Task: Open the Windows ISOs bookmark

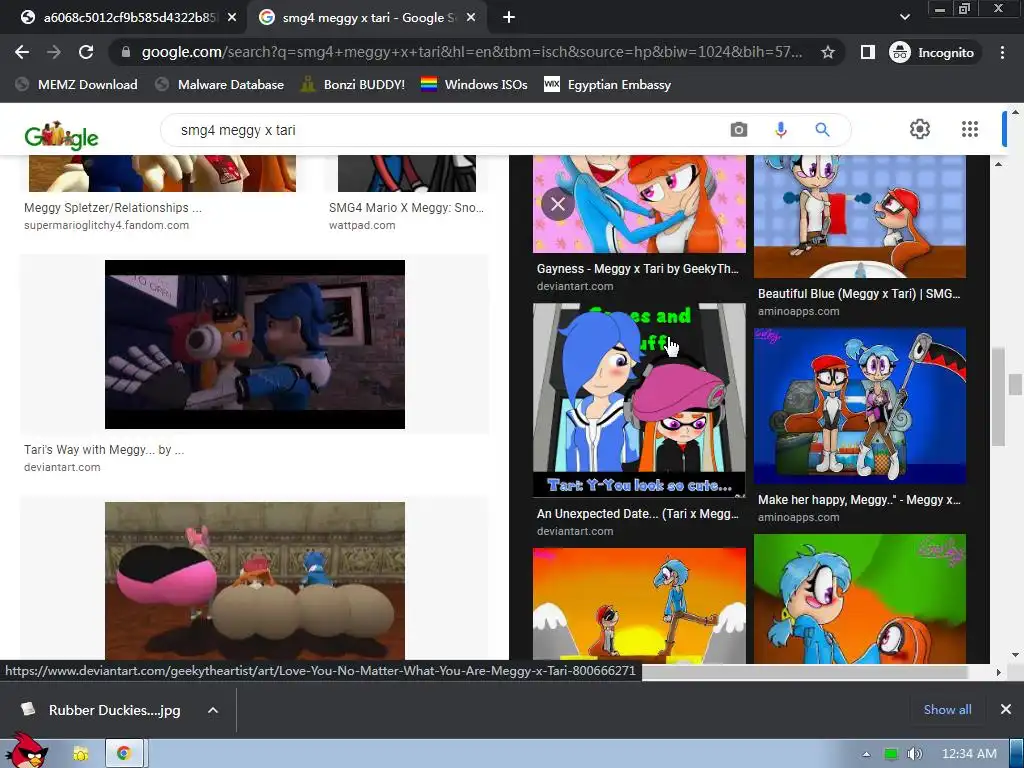Action: [474, 84]
